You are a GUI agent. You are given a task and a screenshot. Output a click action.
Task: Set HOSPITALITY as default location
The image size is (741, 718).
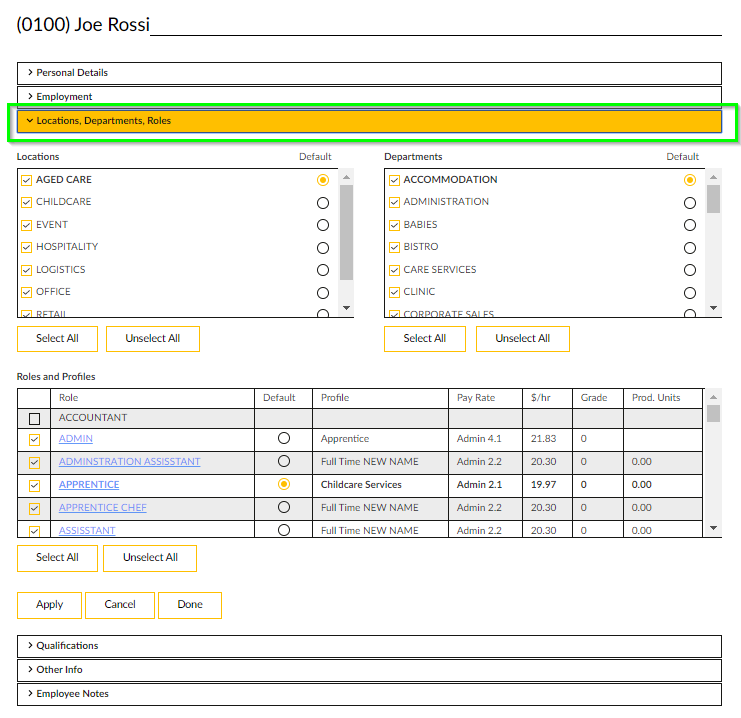322,248
